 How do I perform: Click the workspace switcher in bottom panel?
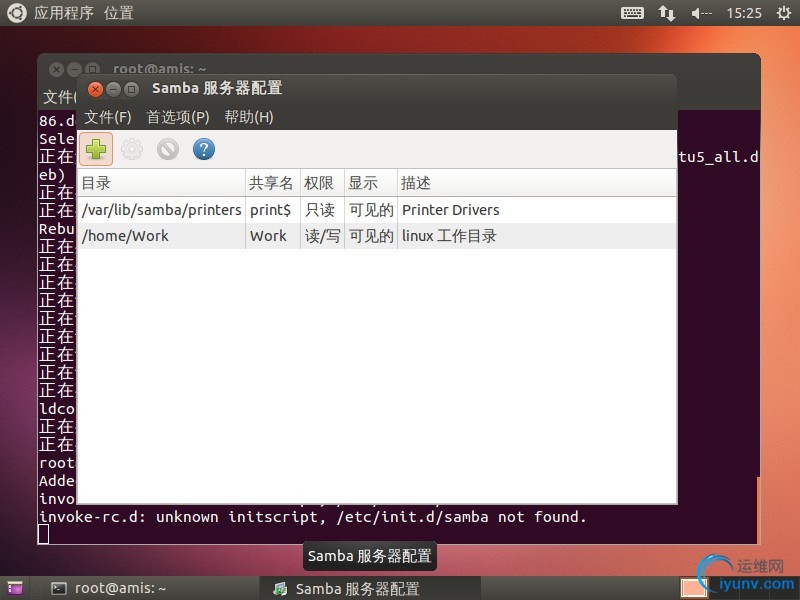(x=693, y=588)
